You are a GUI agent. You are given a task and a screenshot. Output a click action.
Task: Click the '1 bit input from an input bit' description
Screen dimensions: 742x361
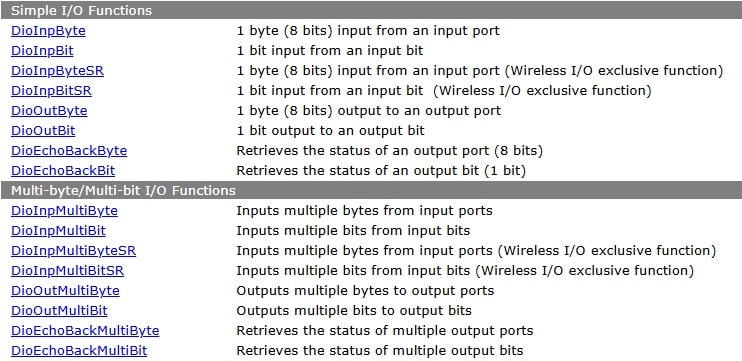[330, 51]
